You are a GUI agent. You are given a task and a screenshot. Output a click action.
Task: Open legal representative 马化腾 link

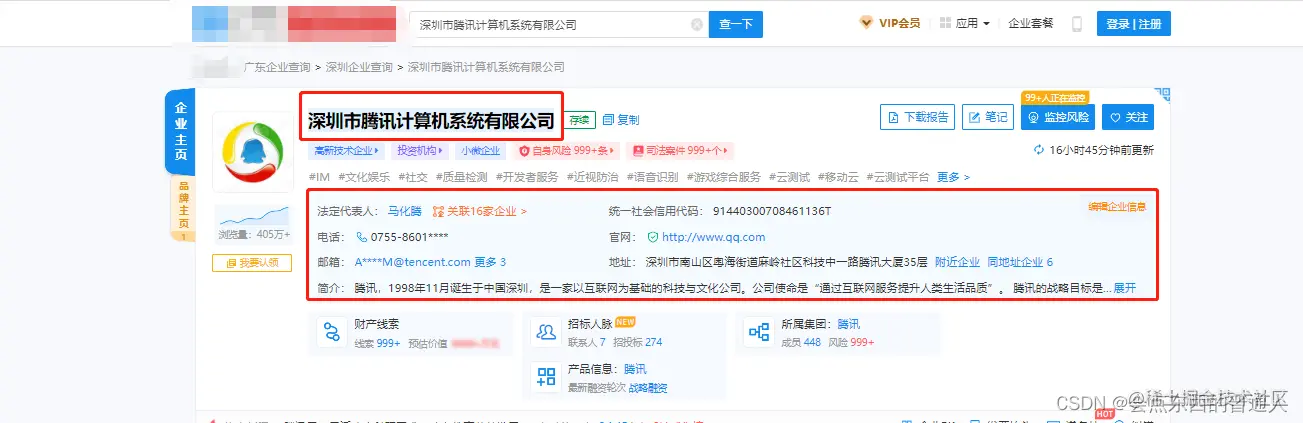point(404,211)
